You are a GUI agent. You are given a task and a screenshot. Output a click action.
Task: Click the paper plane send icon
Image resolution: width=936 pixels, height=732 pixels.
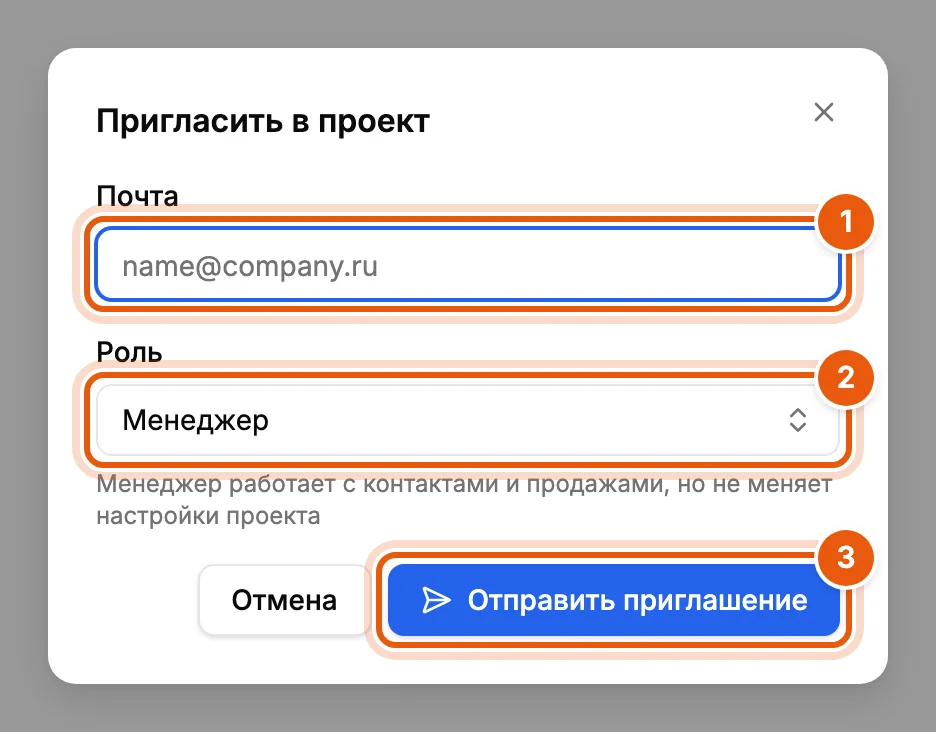coord(436,600)
